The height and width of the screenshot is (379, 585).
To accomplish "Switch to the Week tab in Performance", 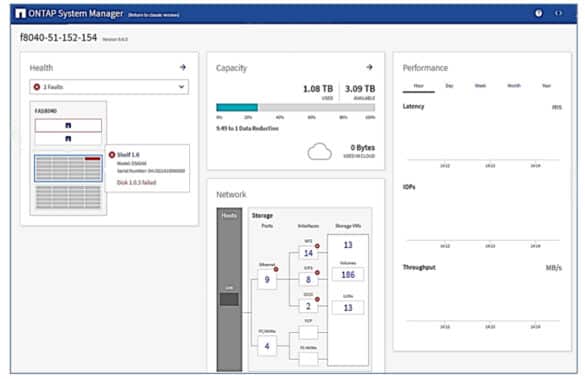I will [x=480, y=86].
